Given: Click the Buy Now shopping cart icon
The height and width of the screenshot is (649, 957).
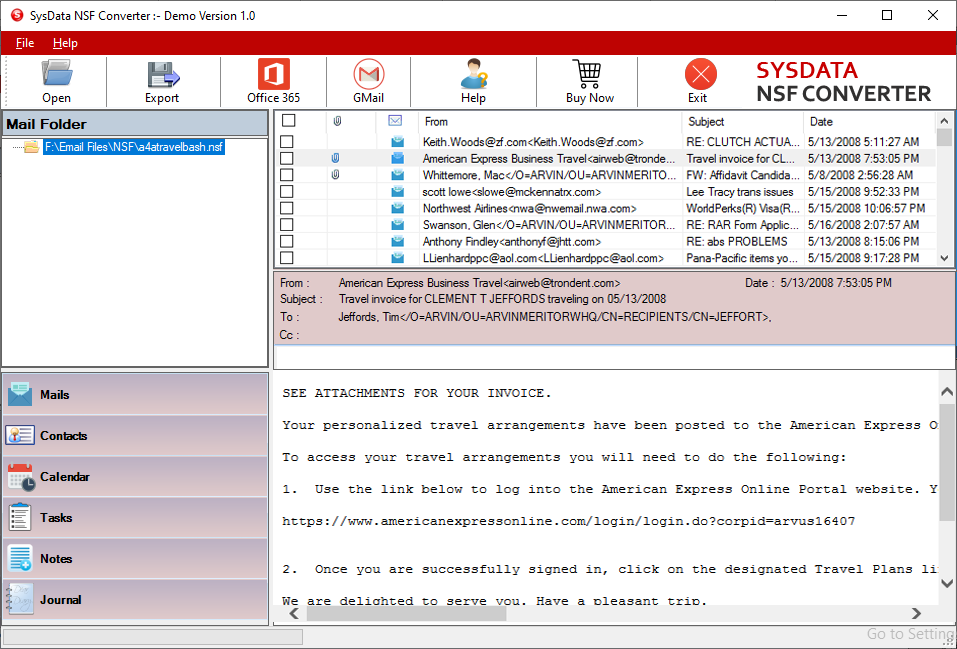Looking at the screenshot, I should [x=588, y=74].
